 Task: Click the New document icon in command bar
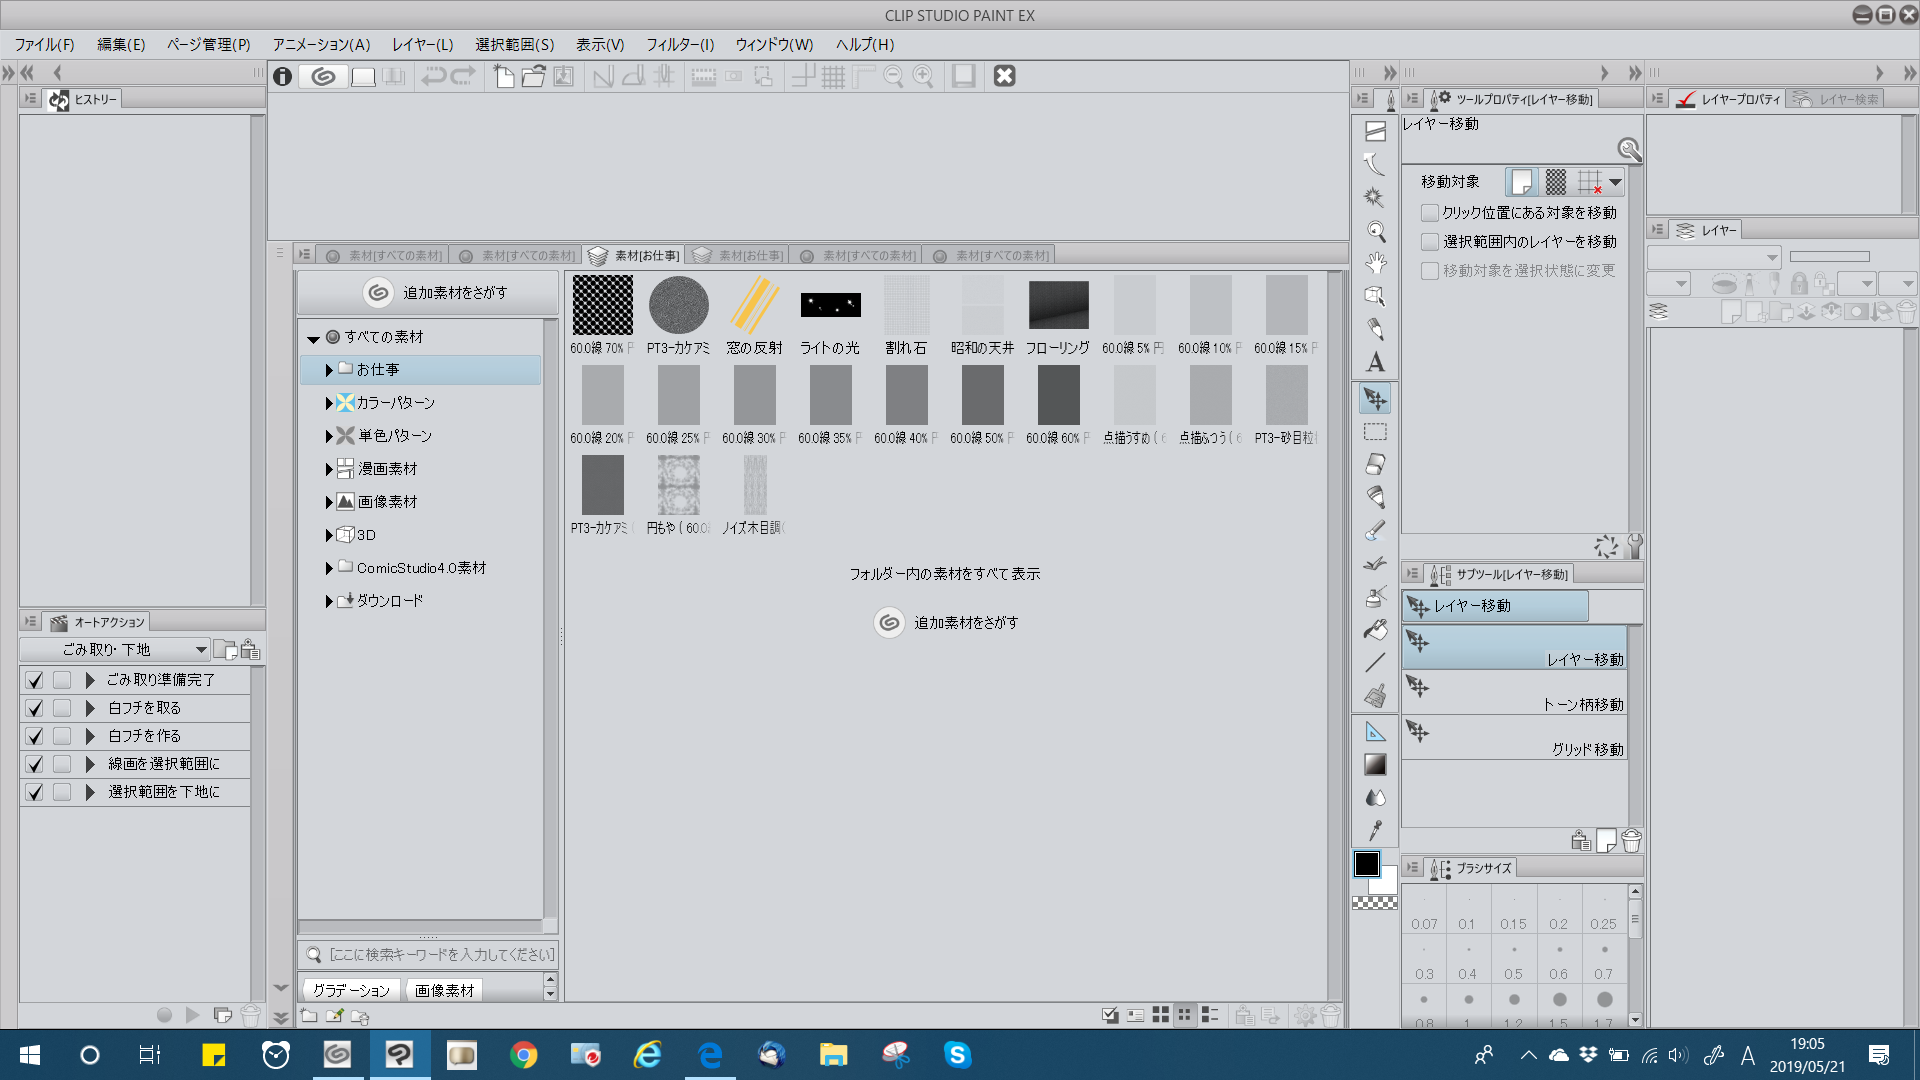tap(504, 76)
